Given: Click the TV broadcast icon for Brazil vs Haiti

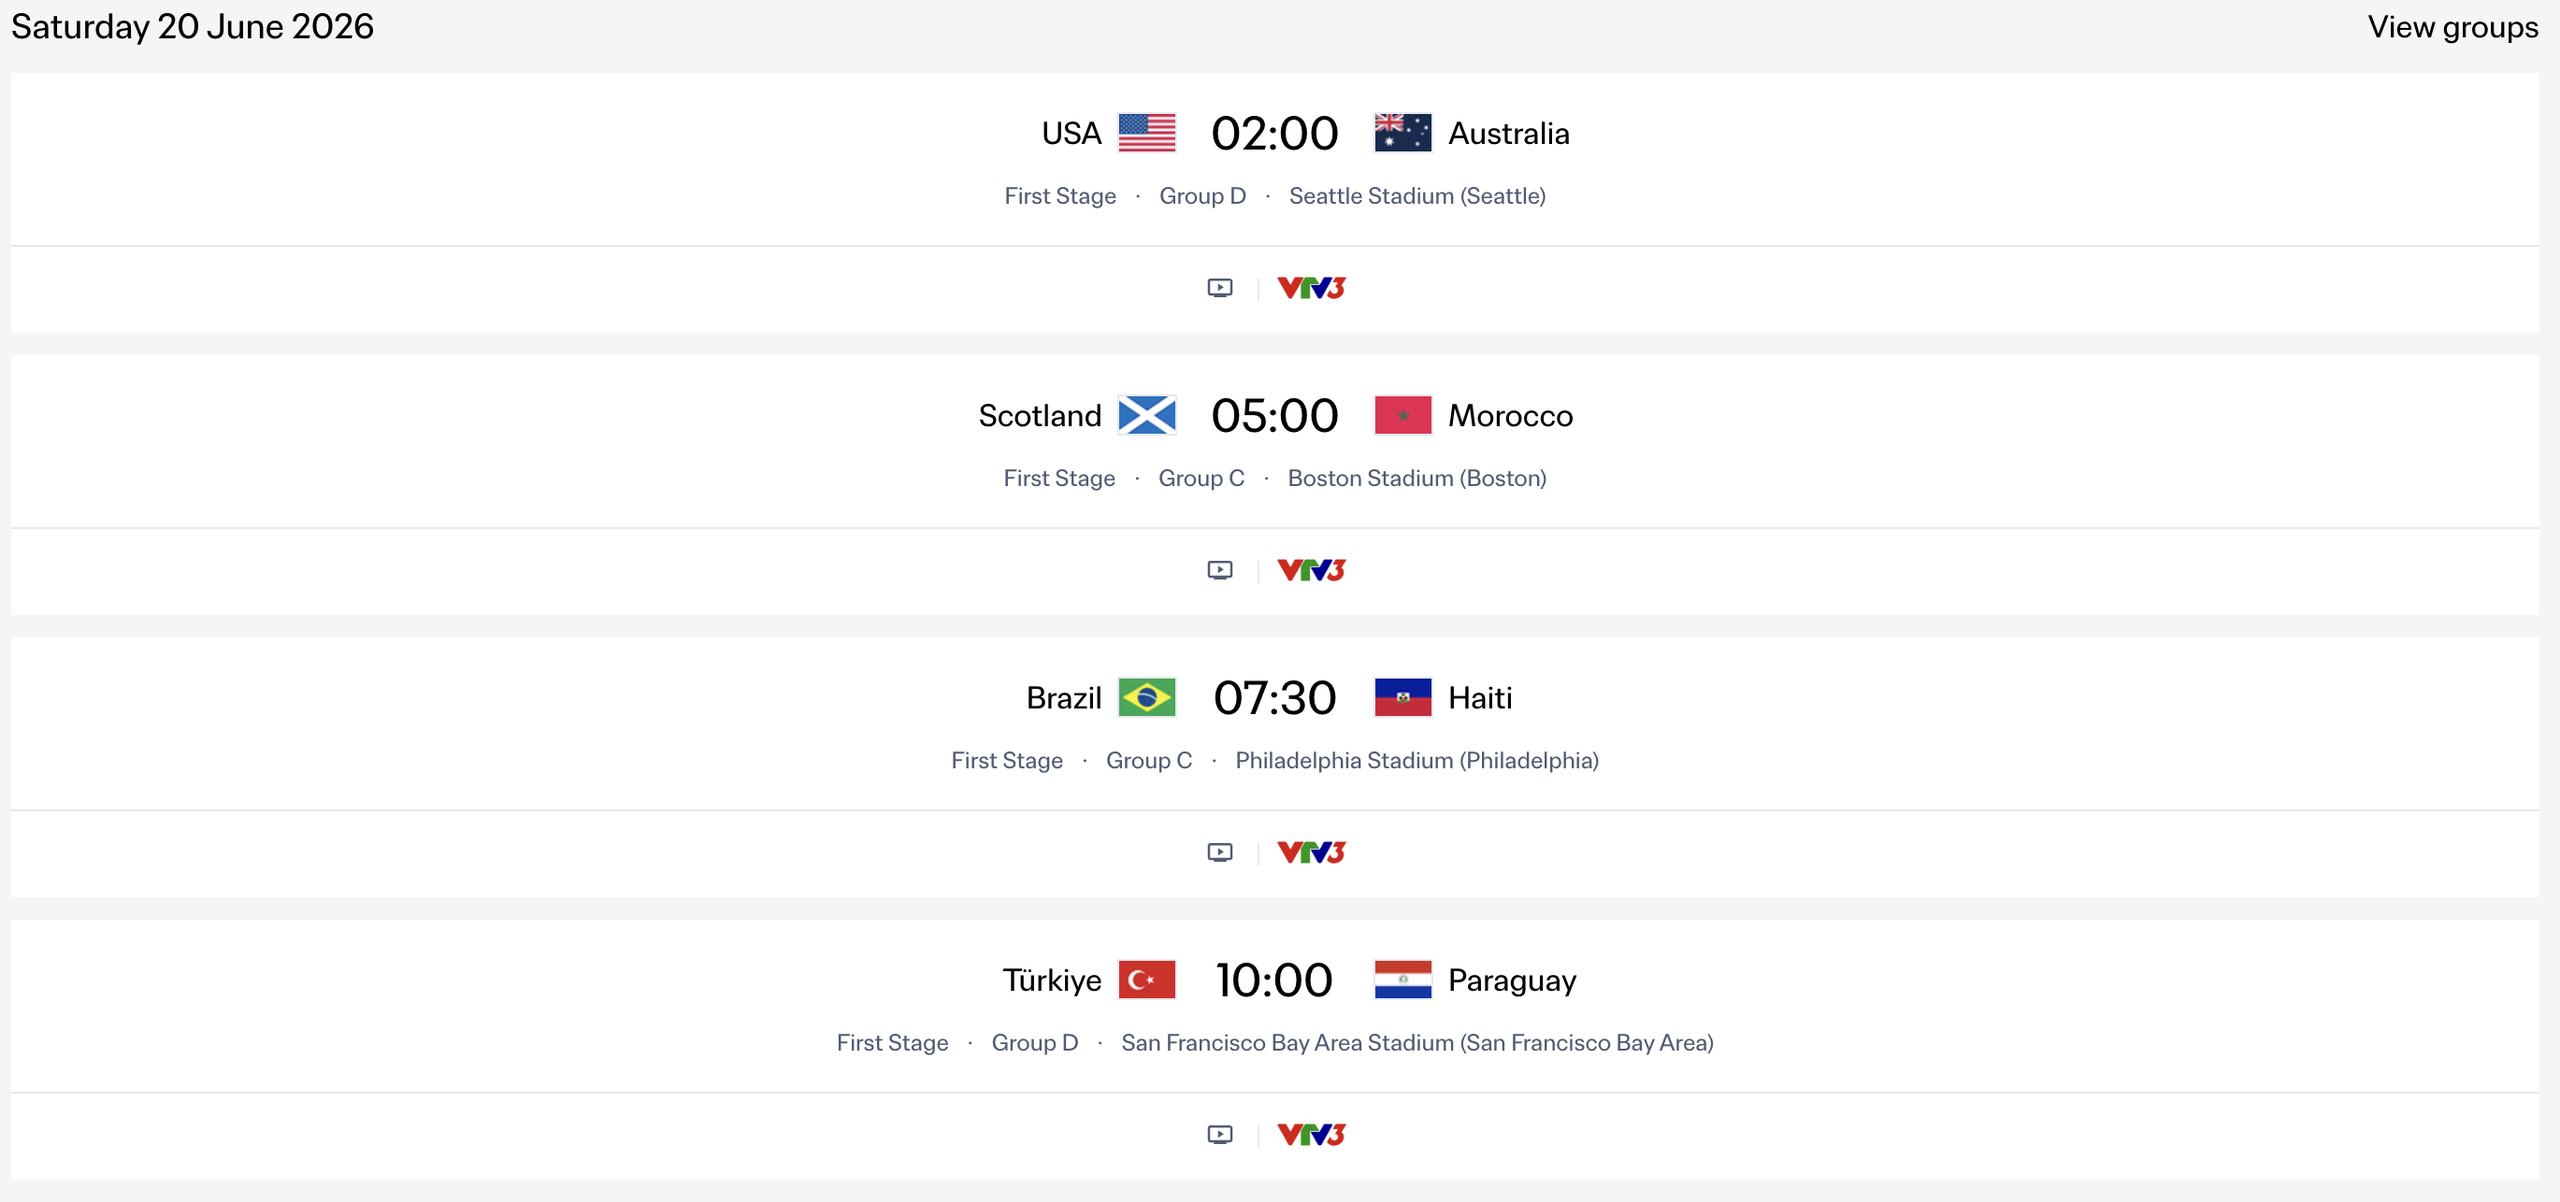Looking at the screenshot, I should coord(1220,851).
